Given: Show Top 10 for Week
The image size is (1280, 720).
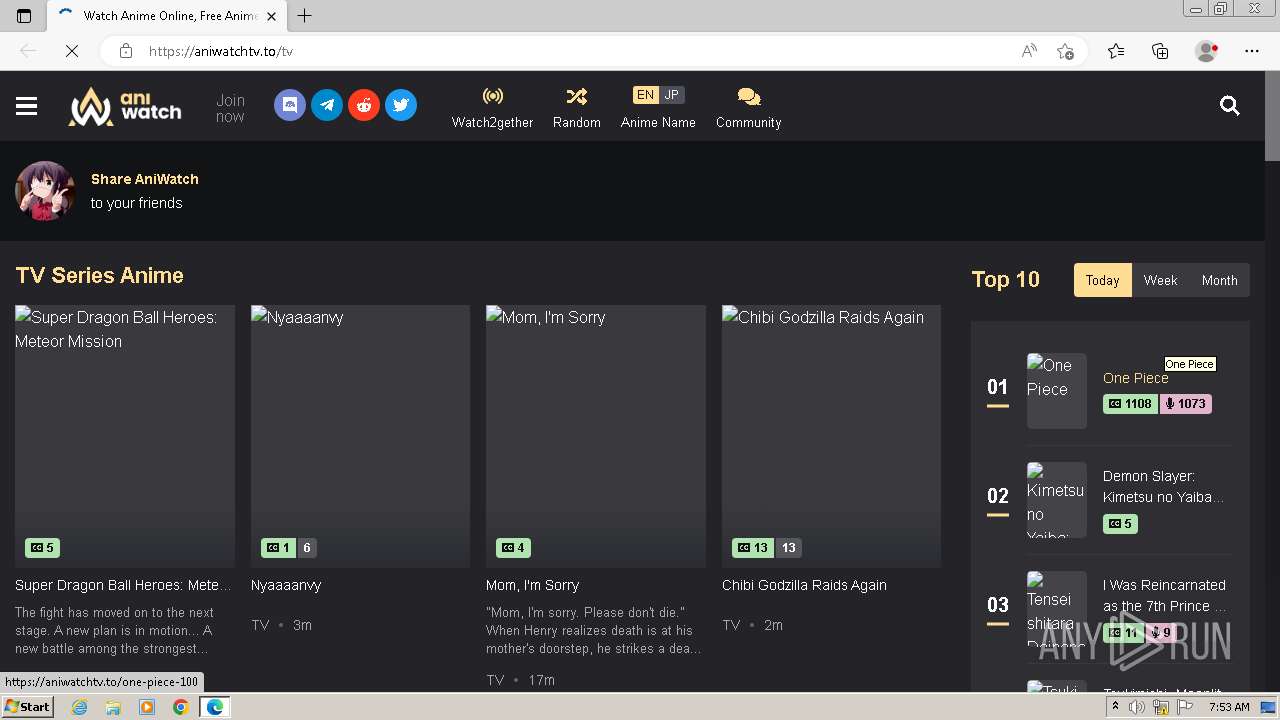Looking at the screenshot, I should click(1160, 280).
